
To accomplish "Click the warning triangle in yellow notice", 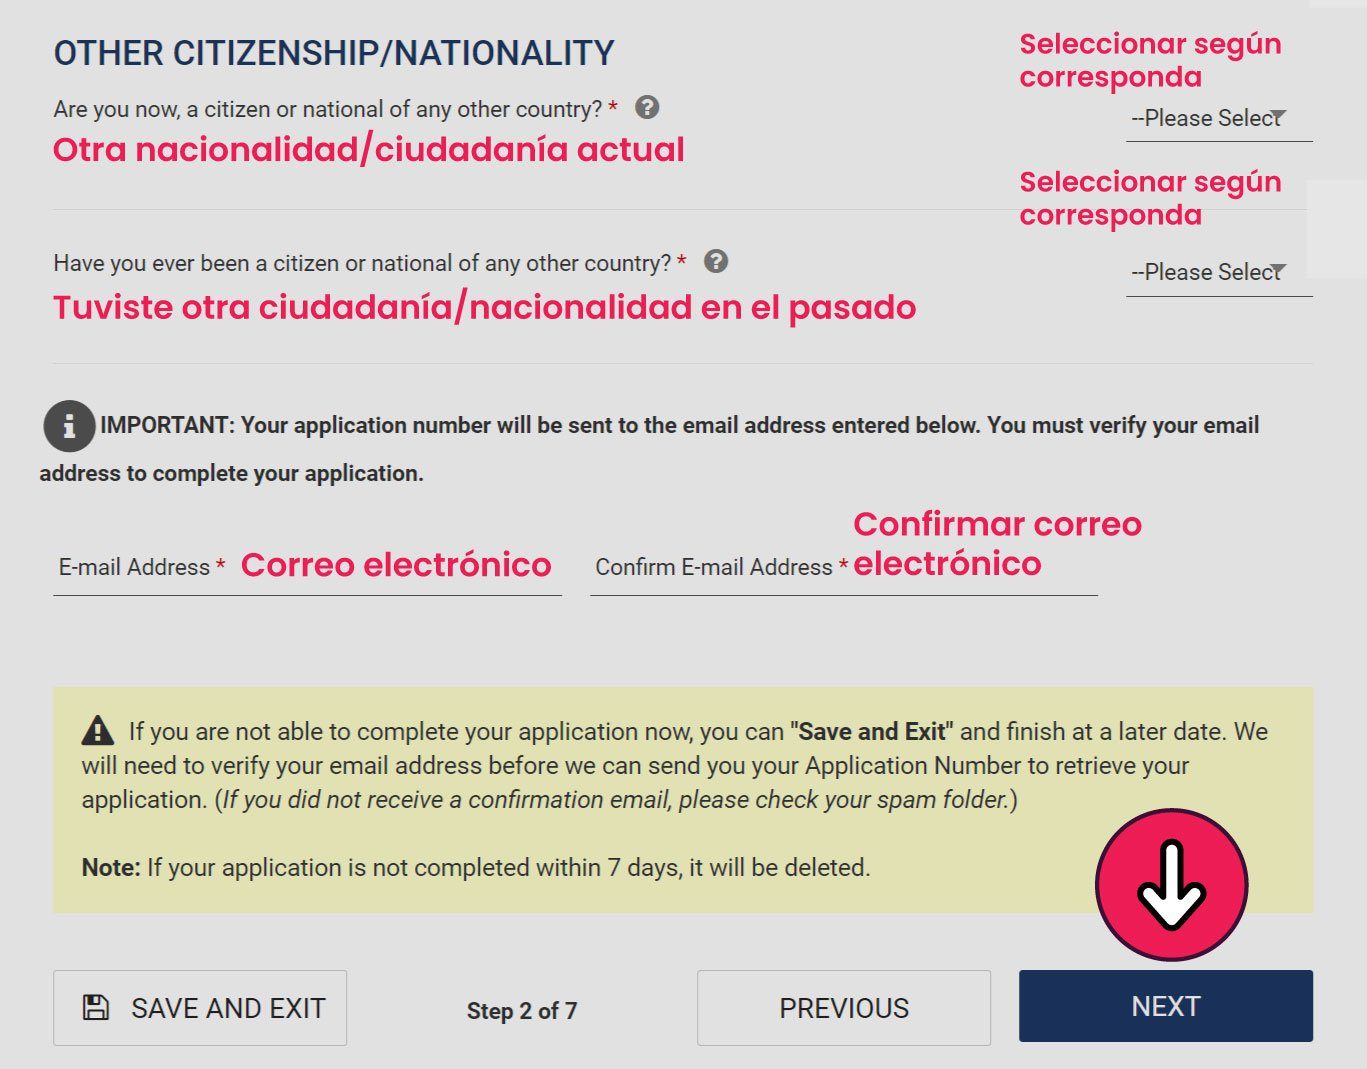I will point(97,731).
